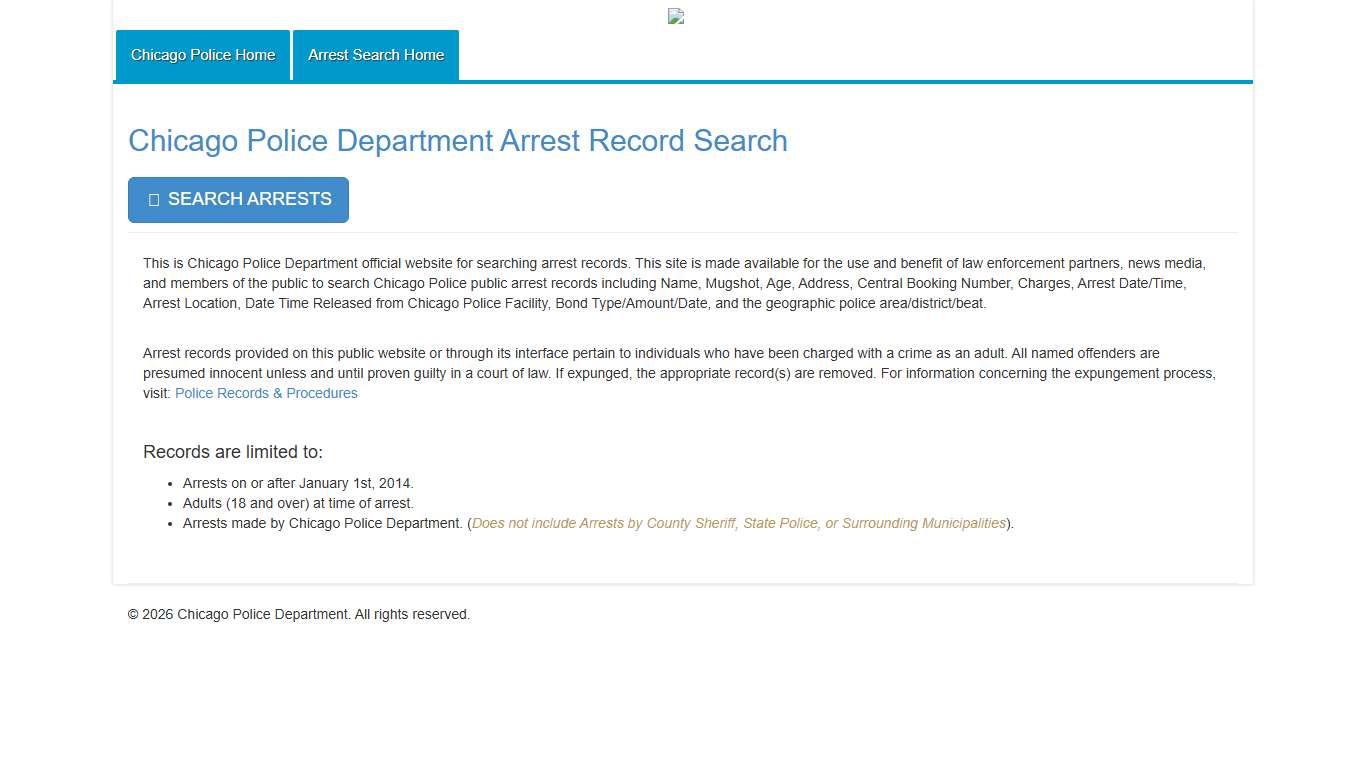Click the Chicago Police Department page heading

click(457, 140)
